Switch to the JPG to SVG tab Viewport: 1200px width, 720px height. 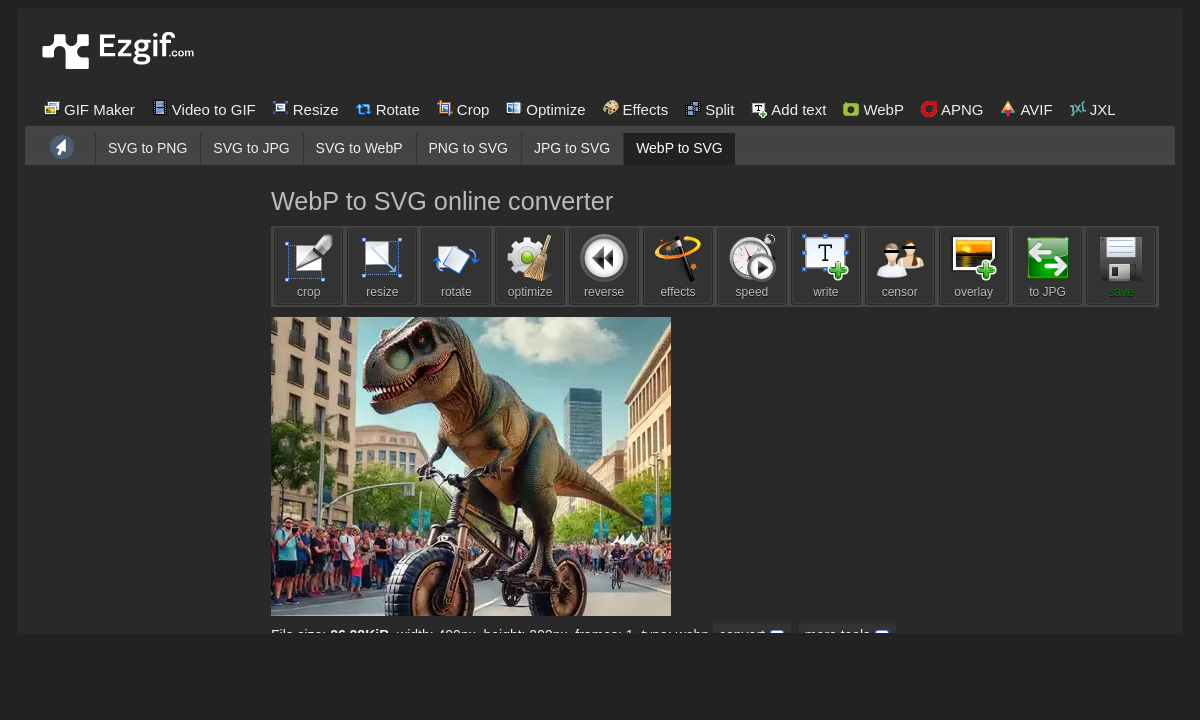click(571, 148)
